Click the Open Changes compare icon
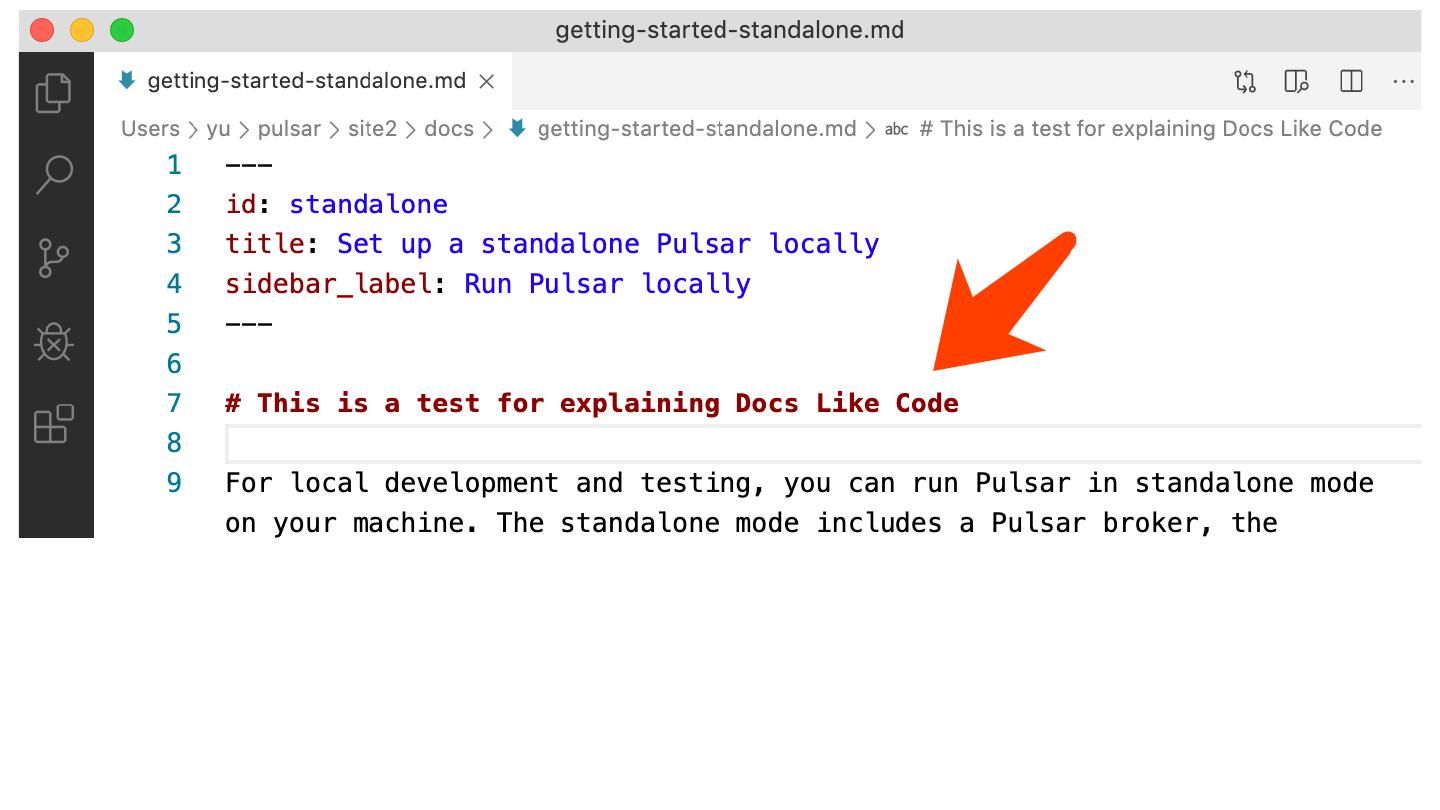 (1244, 81)
